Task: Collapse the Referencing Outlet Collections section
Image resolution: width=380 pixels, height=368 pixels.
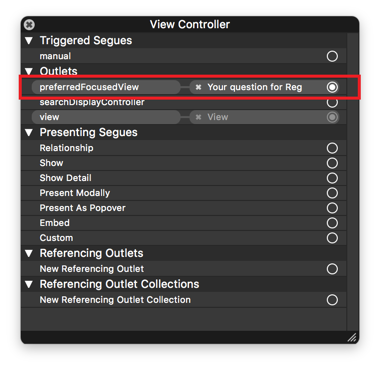Action: click(29, 284)
